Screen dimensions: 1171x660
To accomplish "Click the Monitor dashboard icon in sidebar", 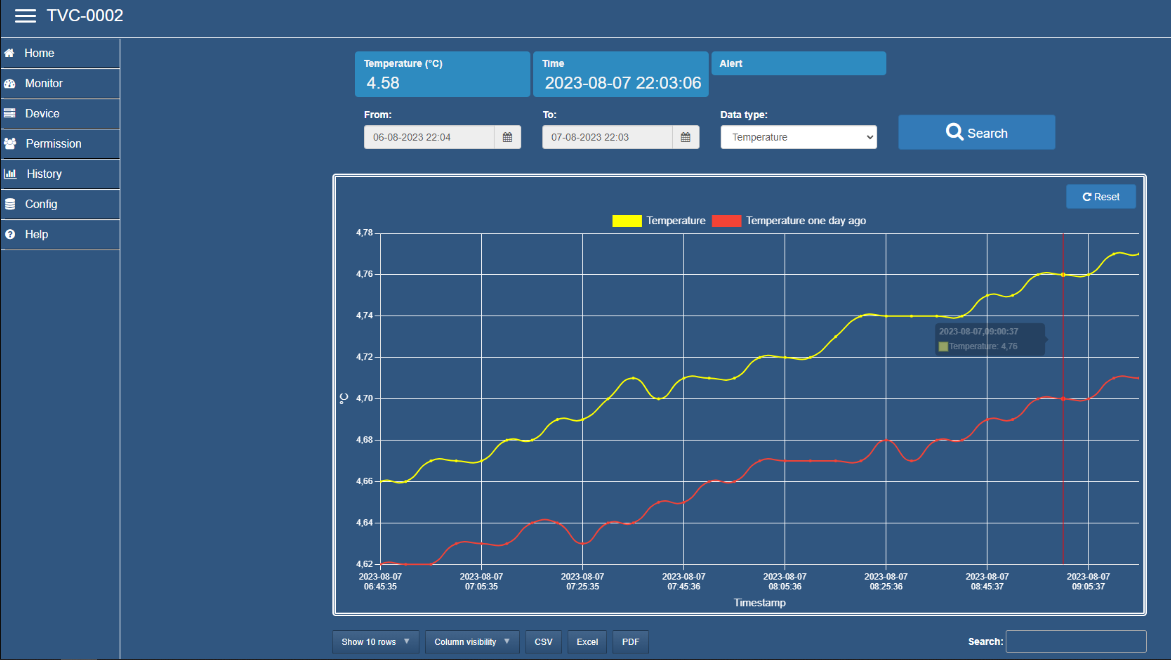I will (10, 84).
